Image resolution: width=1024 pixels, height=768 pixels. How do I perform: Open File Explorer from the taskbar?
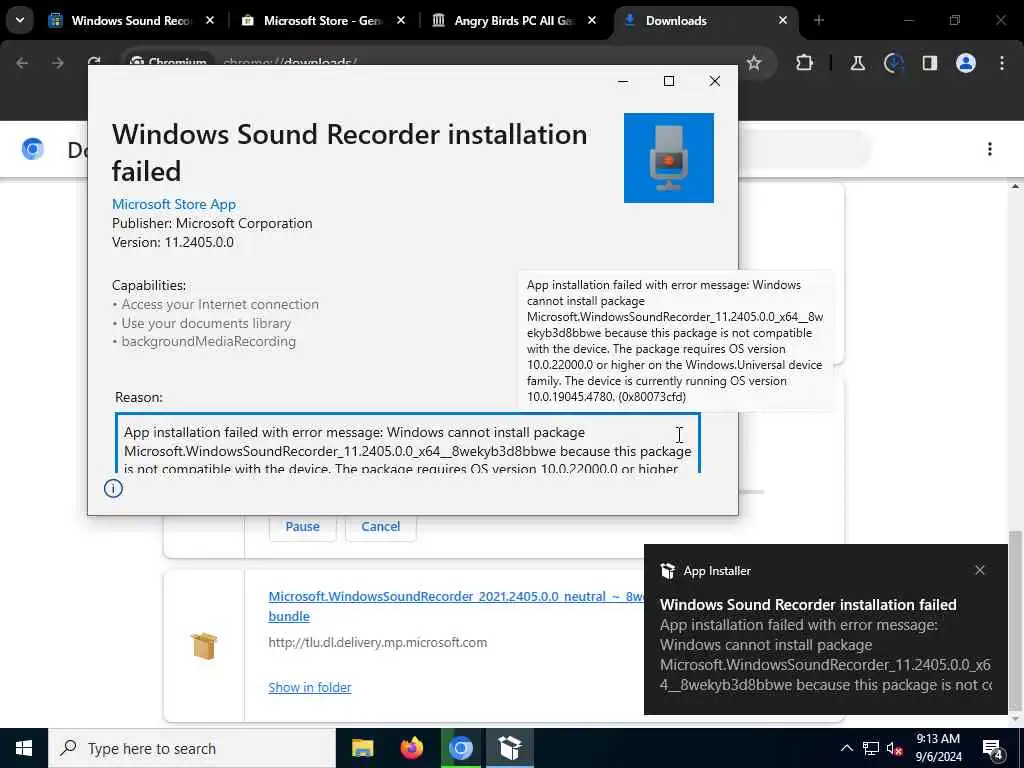(362, 748)
